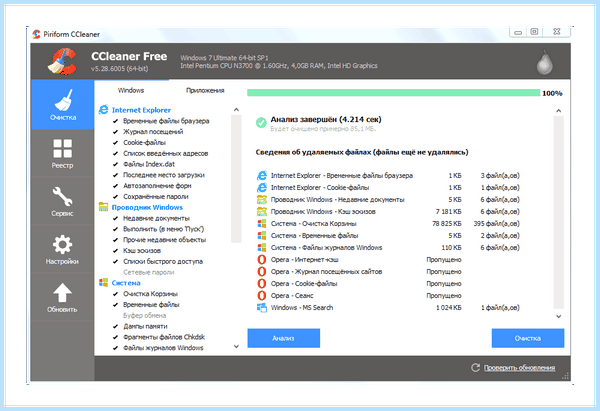Toggle Автозаполнение форм checkbox

point(116,186)
